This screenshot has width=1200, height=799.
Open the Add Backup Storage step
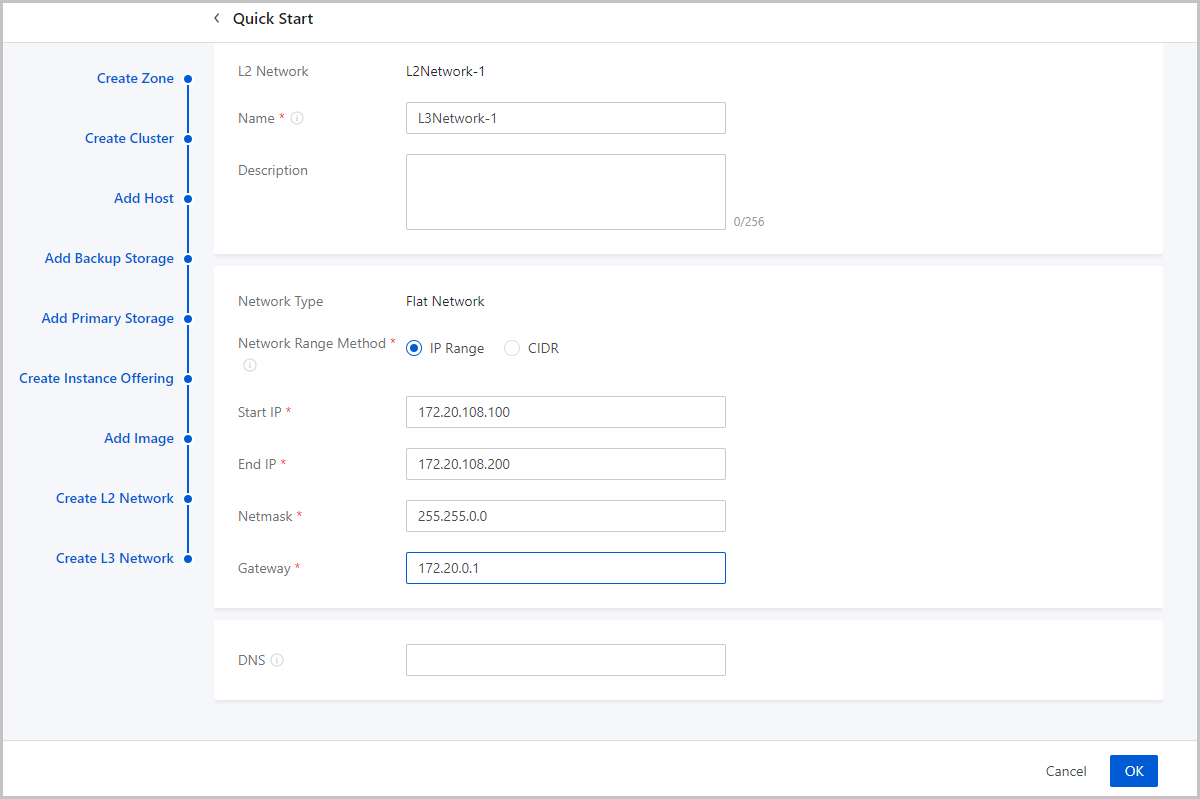pos(109,258)
